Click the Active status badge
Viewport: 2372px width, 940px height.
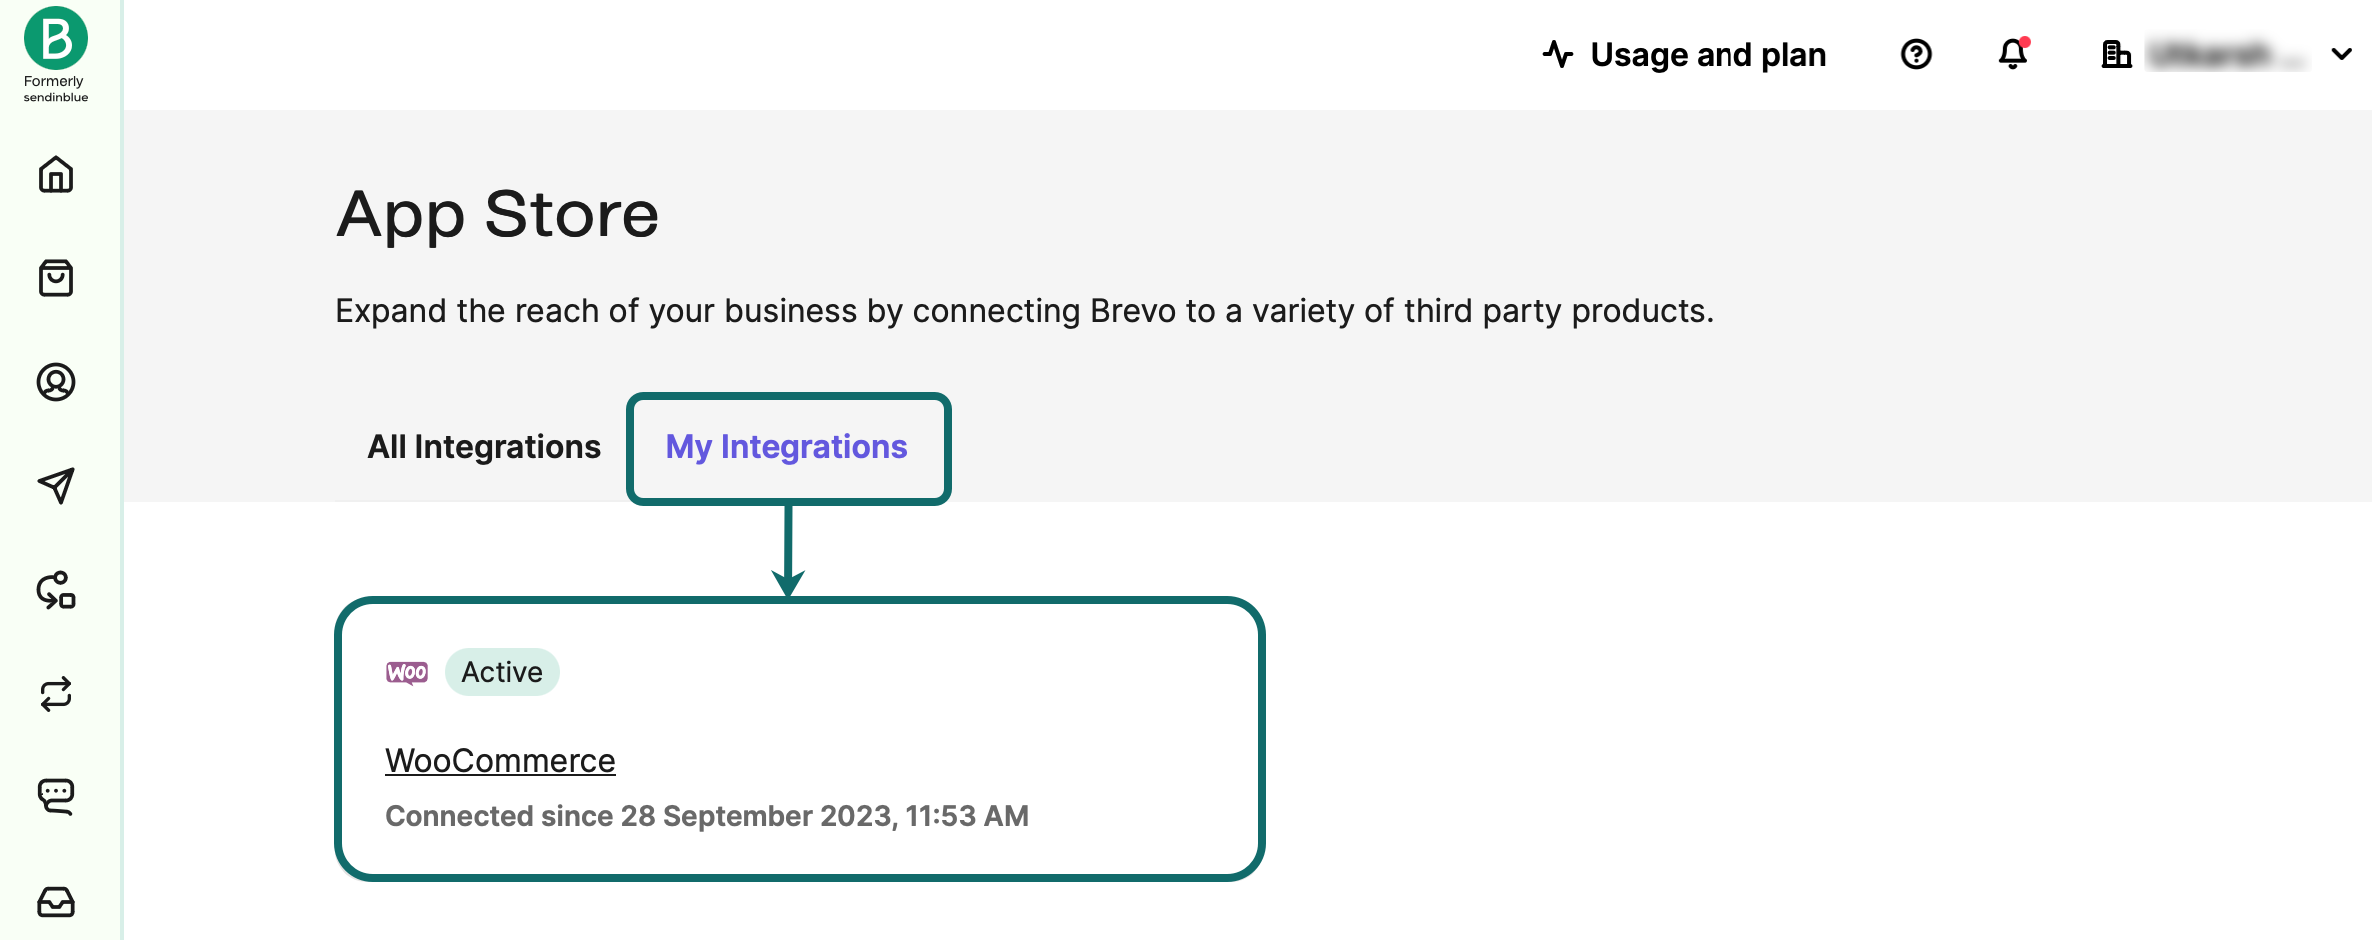point(502,671)
